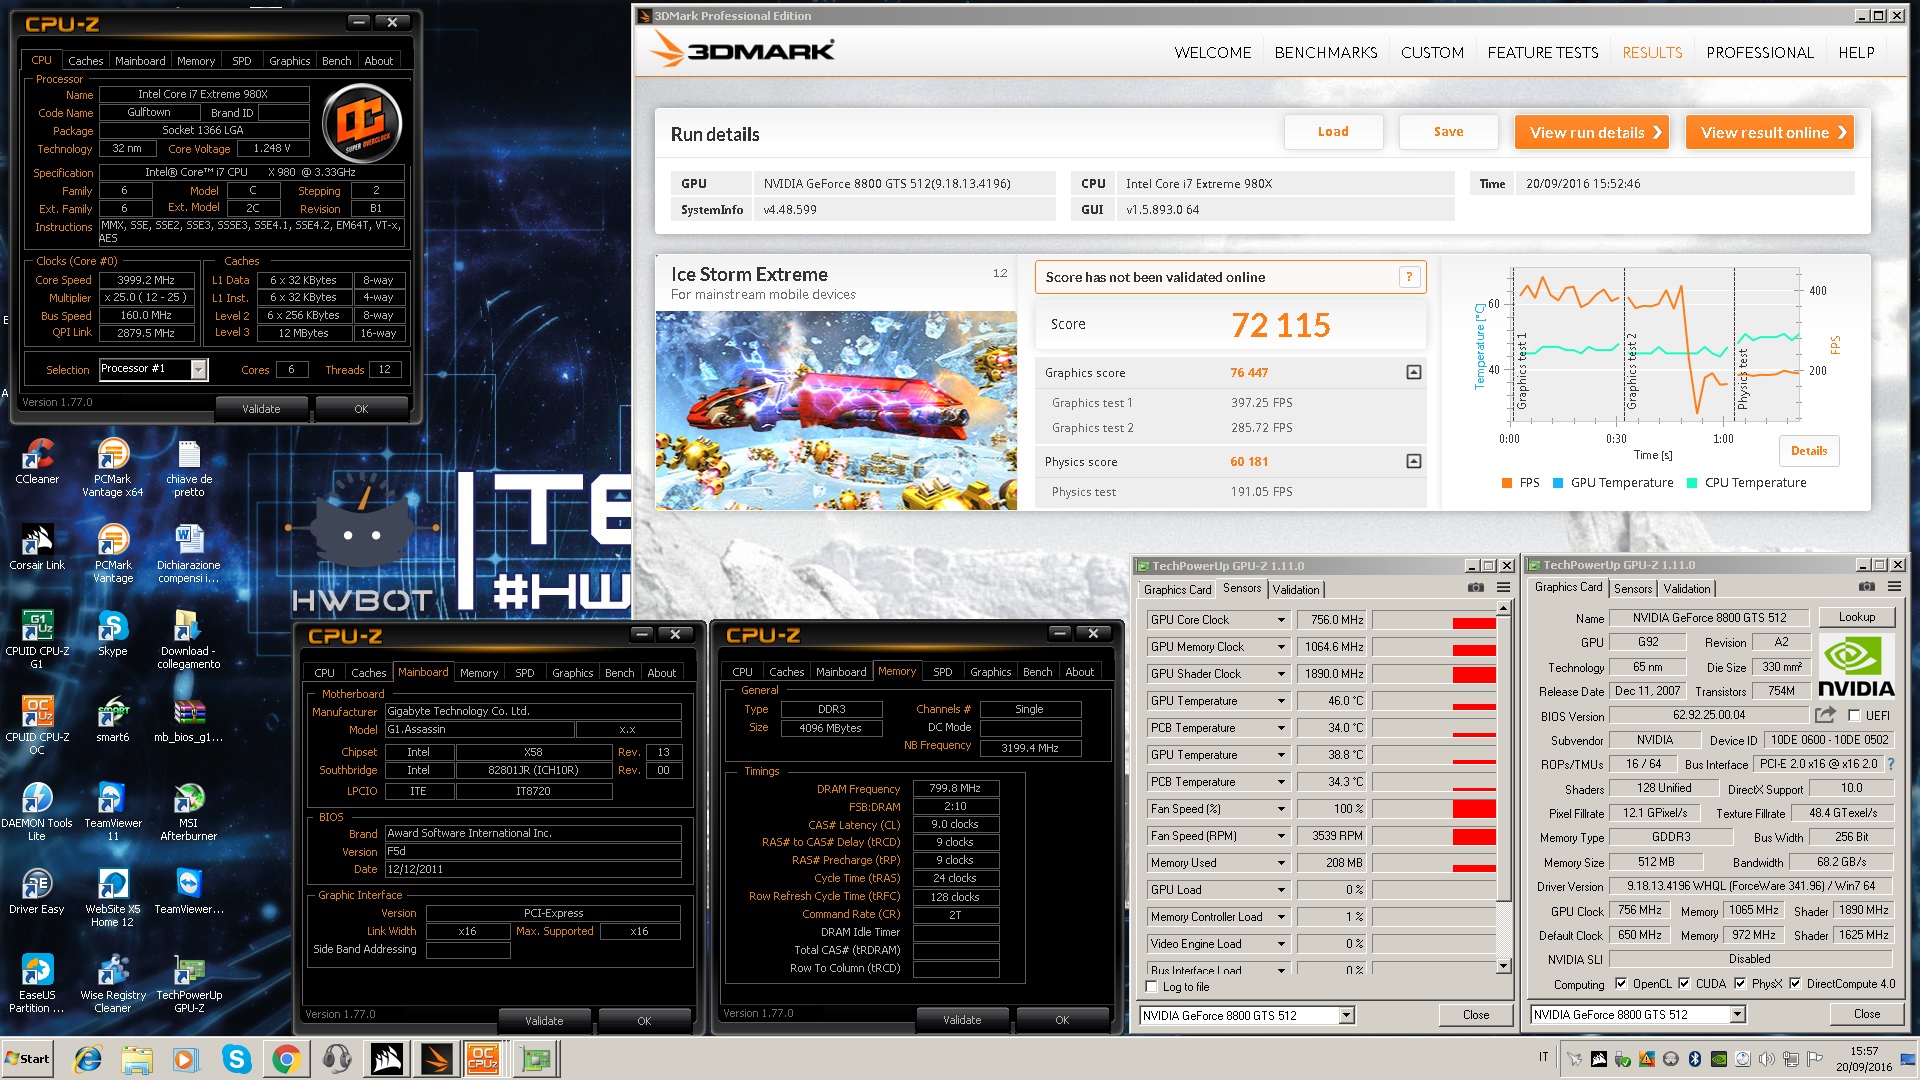Image resolution: width=1920 pixels, height=1080 pixels.
Task: Toggle the OpenCL checkbox
Action: tap(1621, 984)
